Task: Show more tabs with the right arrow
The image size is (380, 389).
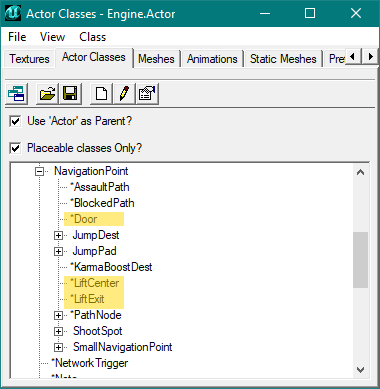Action: (x=370, y=57)
